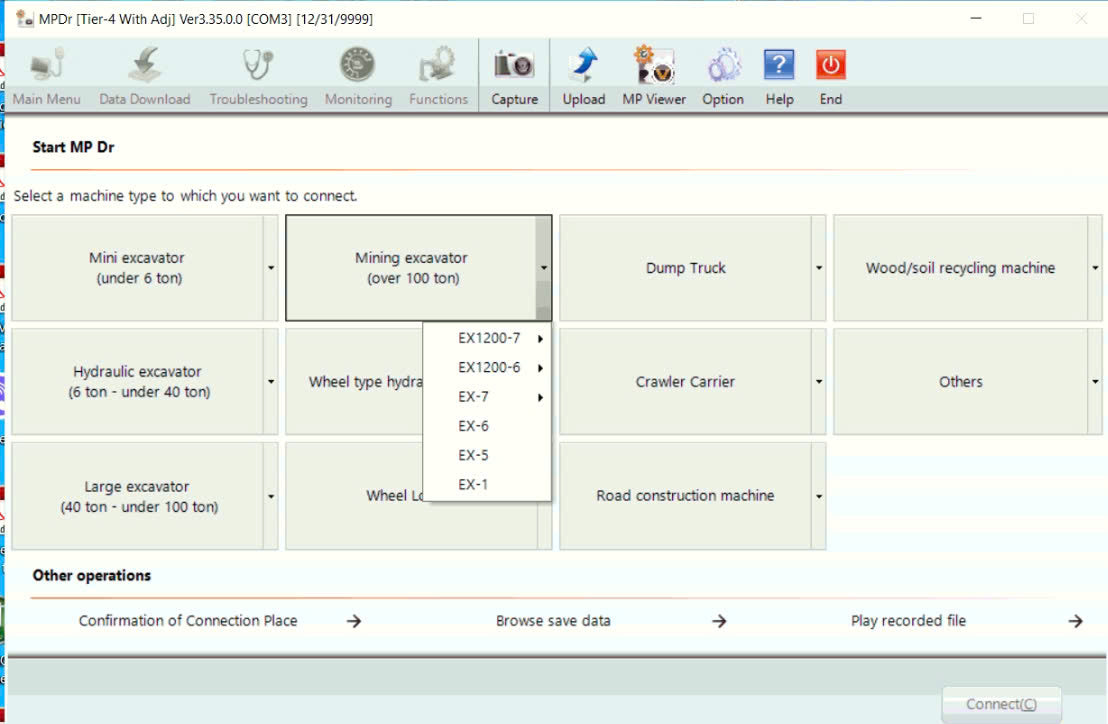Pick the EX-7 submenu entry
This screenshot has width=1108, height=724.
pos(474,397)
